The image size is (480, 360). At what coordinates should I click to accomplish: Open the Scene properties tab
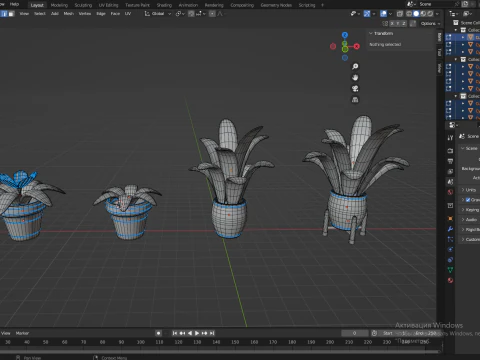[x=450, y=182]
